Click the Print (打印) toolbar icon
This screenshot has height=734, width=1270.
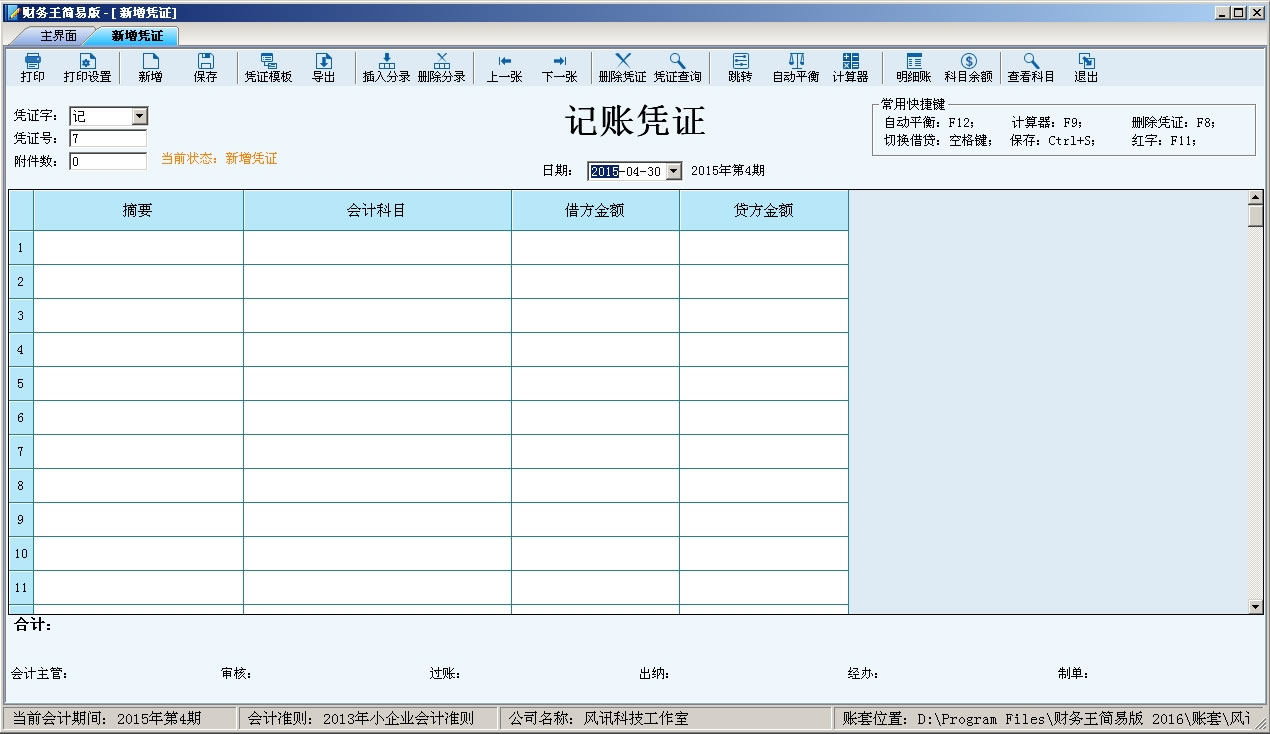[x=32, y=68]
